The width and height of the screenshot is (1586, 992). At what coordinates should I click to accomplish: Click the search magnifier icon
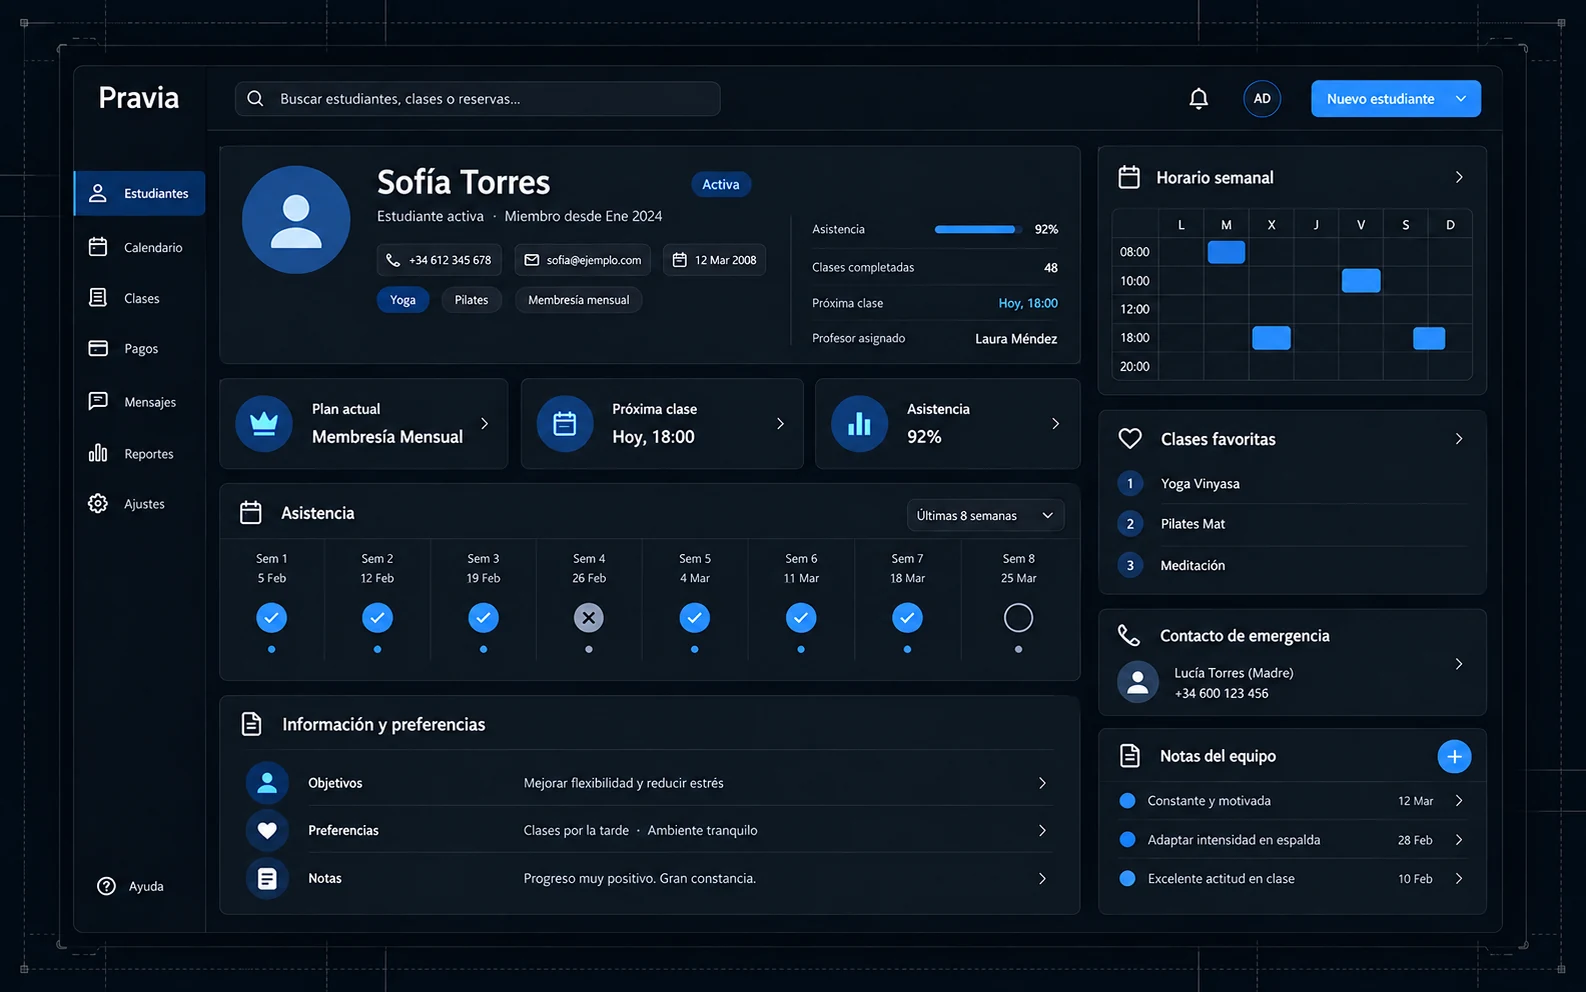pyautogui.click(x=255, y=98)
